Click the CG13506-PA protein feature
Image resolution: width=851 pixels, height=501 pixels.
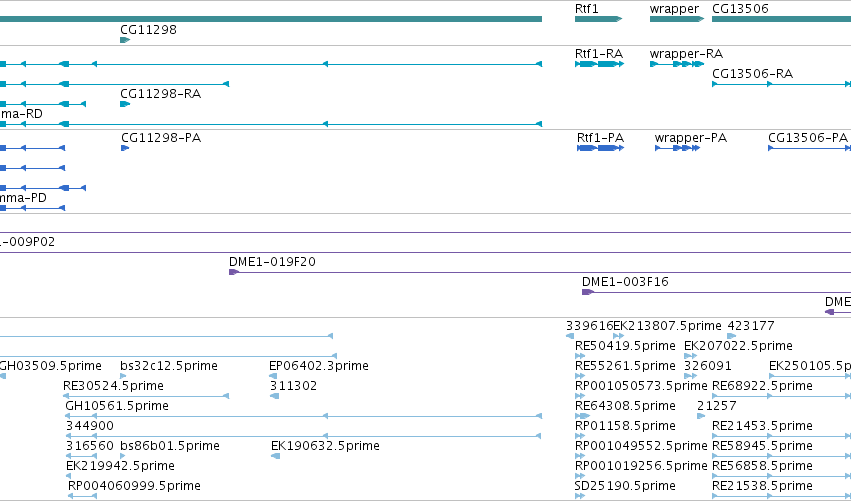[x=810, y=148]
